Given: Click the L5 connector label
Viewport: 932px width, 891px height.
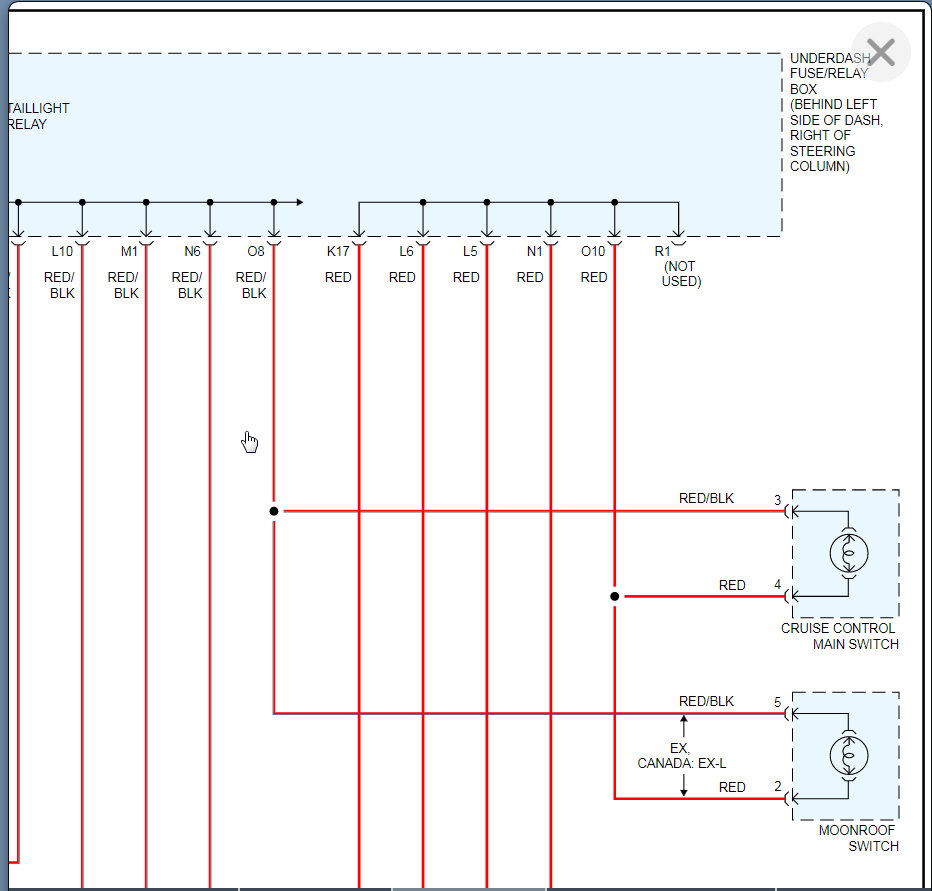Looking at the screenshot, I should click(470, 251).
